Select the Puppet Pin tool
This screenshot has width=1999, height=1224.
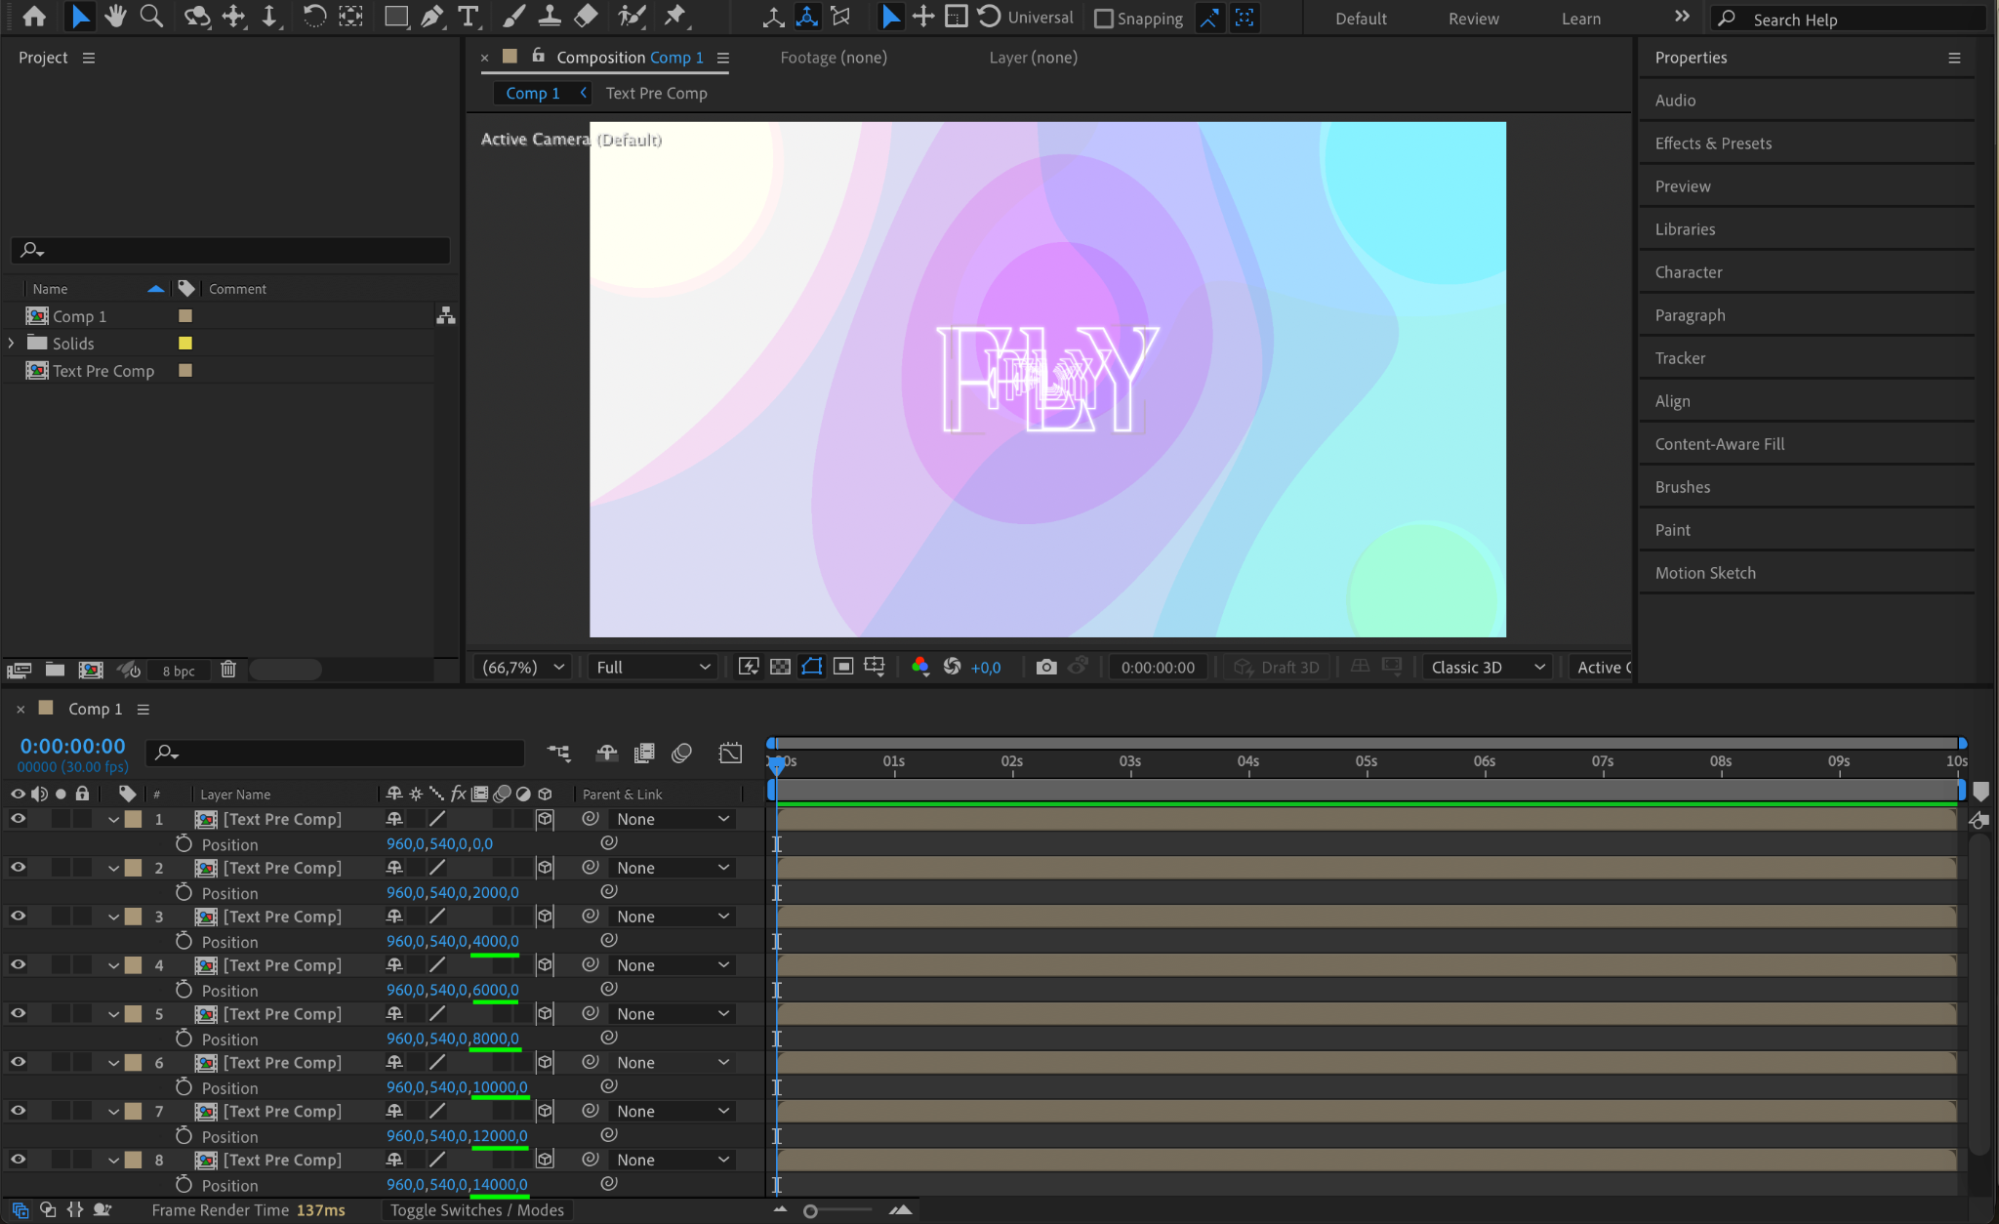pos(675,17)
